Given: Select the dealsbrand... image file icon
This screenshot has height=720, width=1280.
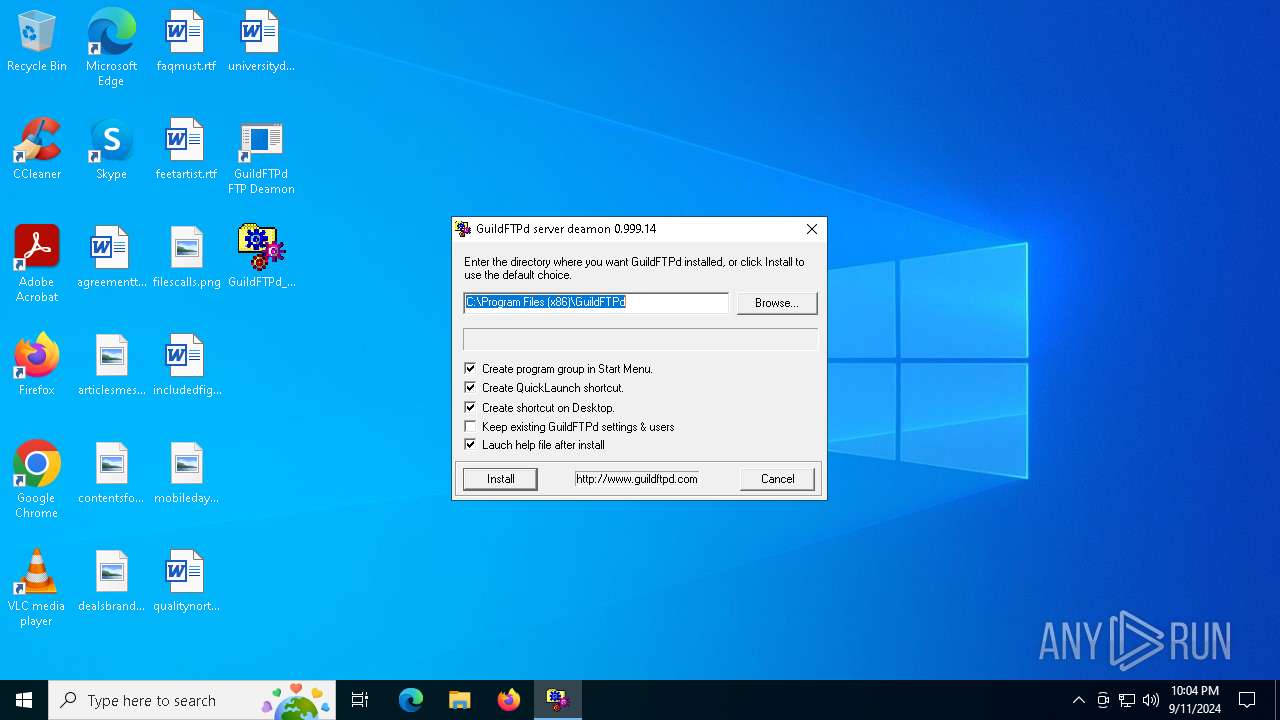Looking at the screenshot, I should click(111, 582).
